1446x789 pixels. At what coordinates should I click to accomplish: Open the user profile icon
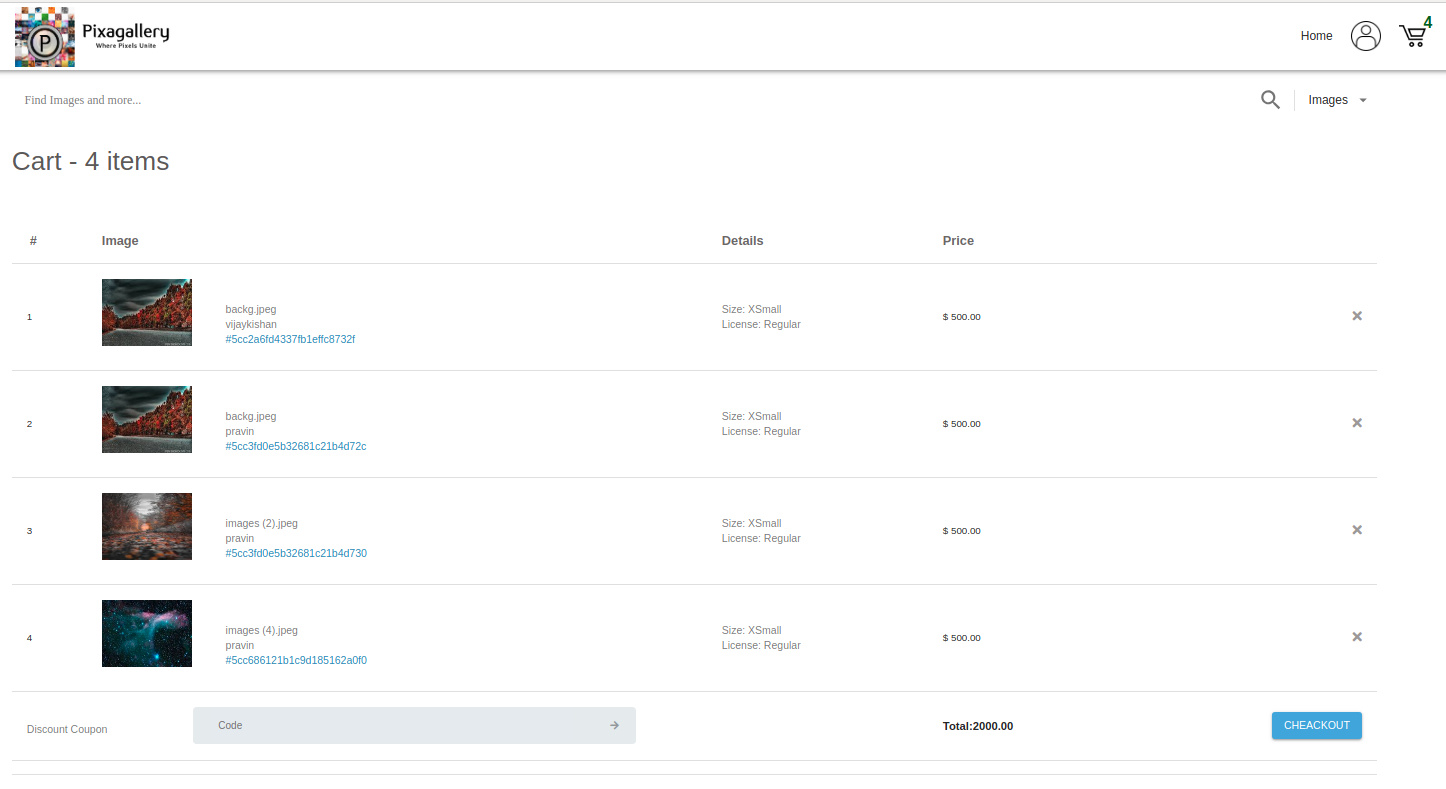1365,36
